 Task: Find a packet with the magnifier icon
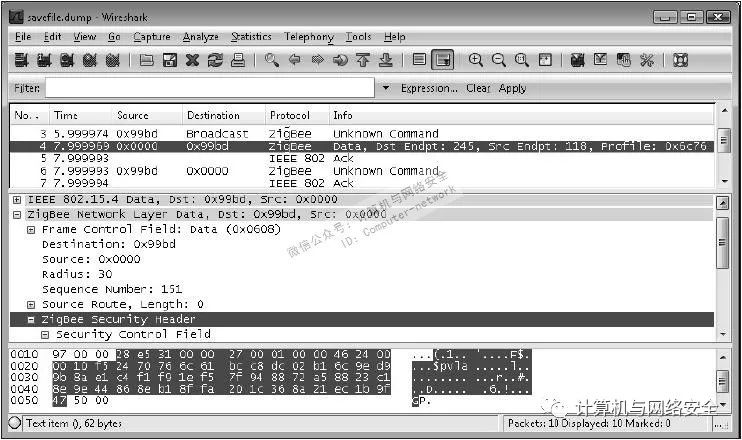click(x=272, y=60)
